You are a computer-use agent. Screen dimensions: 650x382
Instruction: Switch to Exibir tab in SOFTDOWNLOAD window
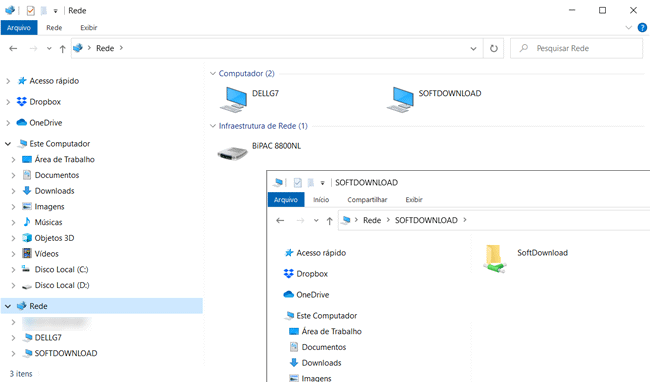coord(414,200)
